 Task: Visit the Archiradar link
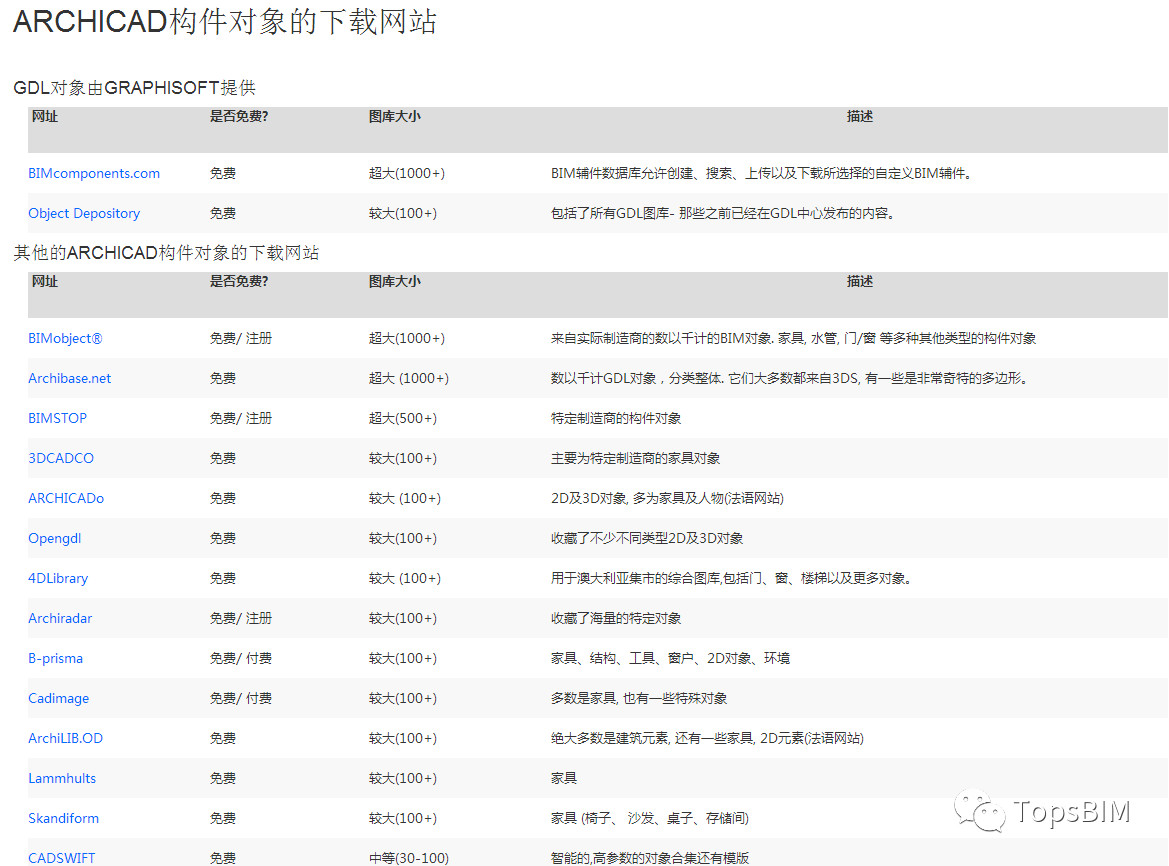pyautogui.click(x=60, y=618)
